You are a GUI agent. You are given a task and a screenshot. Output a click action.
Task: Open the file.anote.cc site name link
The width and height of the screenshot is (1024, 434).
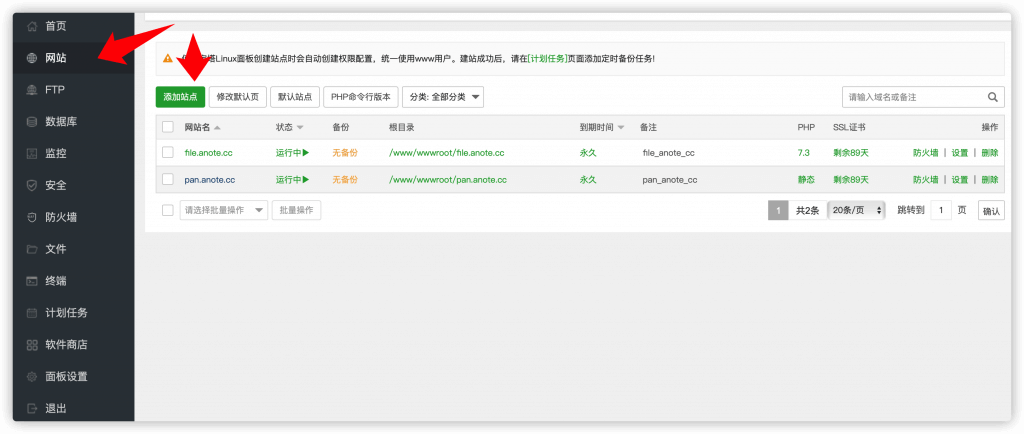208,153
